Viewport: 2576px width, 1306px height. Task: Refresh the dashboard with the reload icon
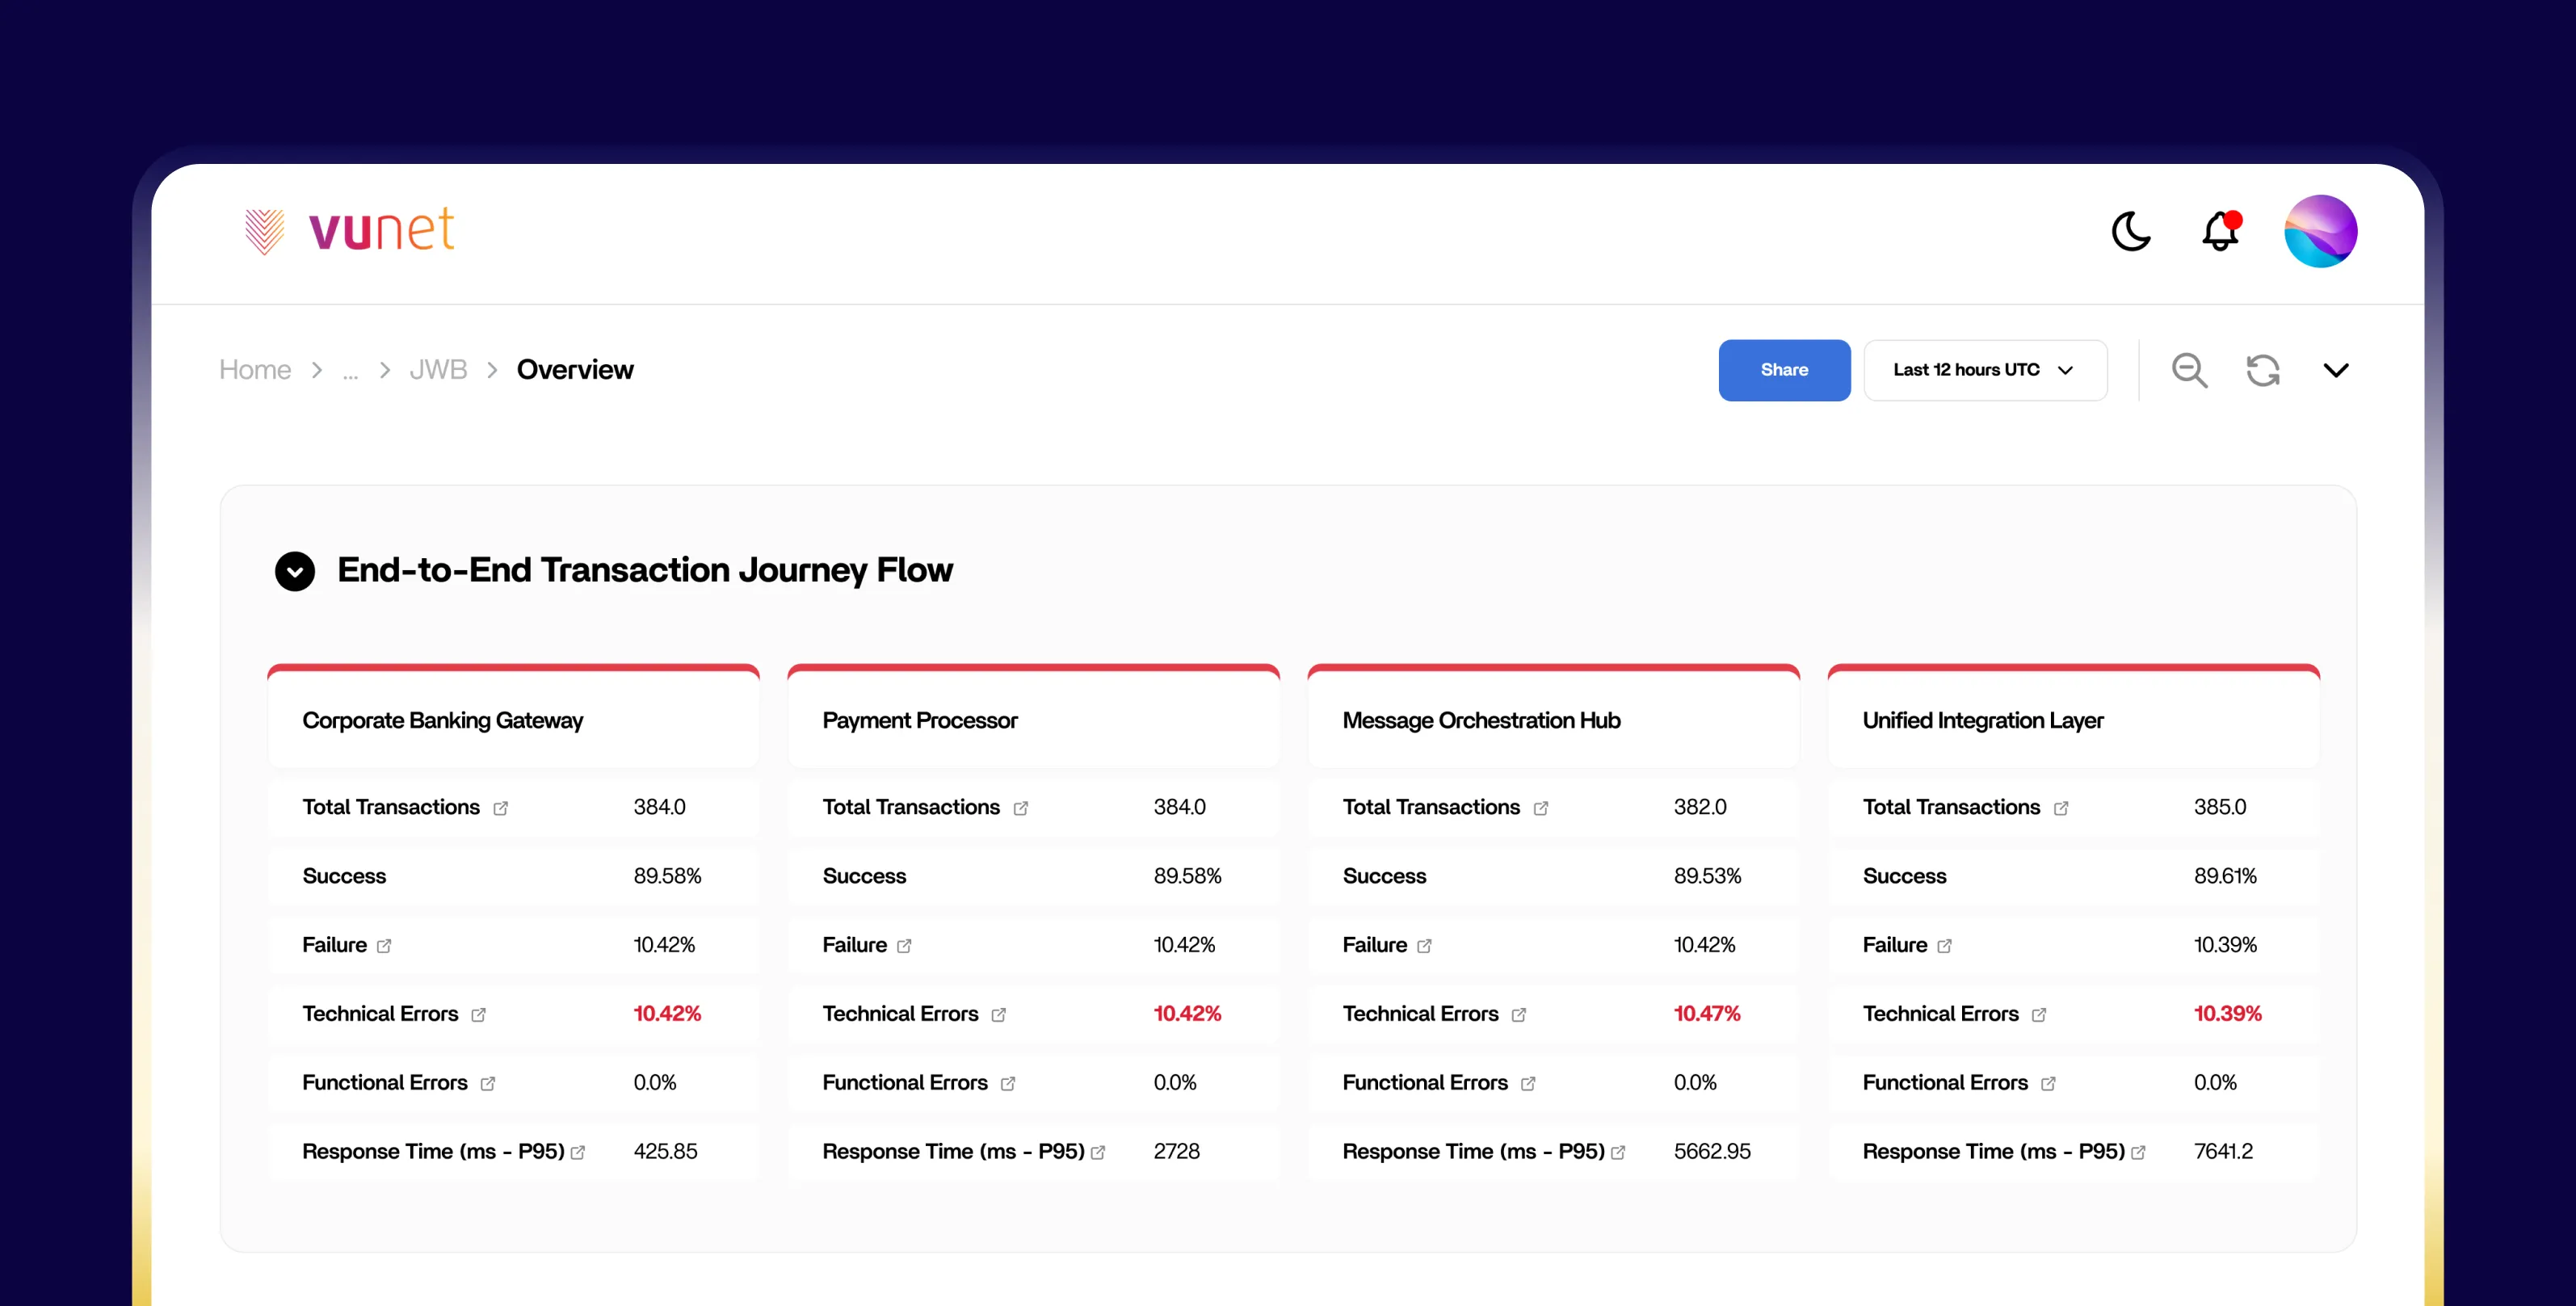coord(2263,370)
